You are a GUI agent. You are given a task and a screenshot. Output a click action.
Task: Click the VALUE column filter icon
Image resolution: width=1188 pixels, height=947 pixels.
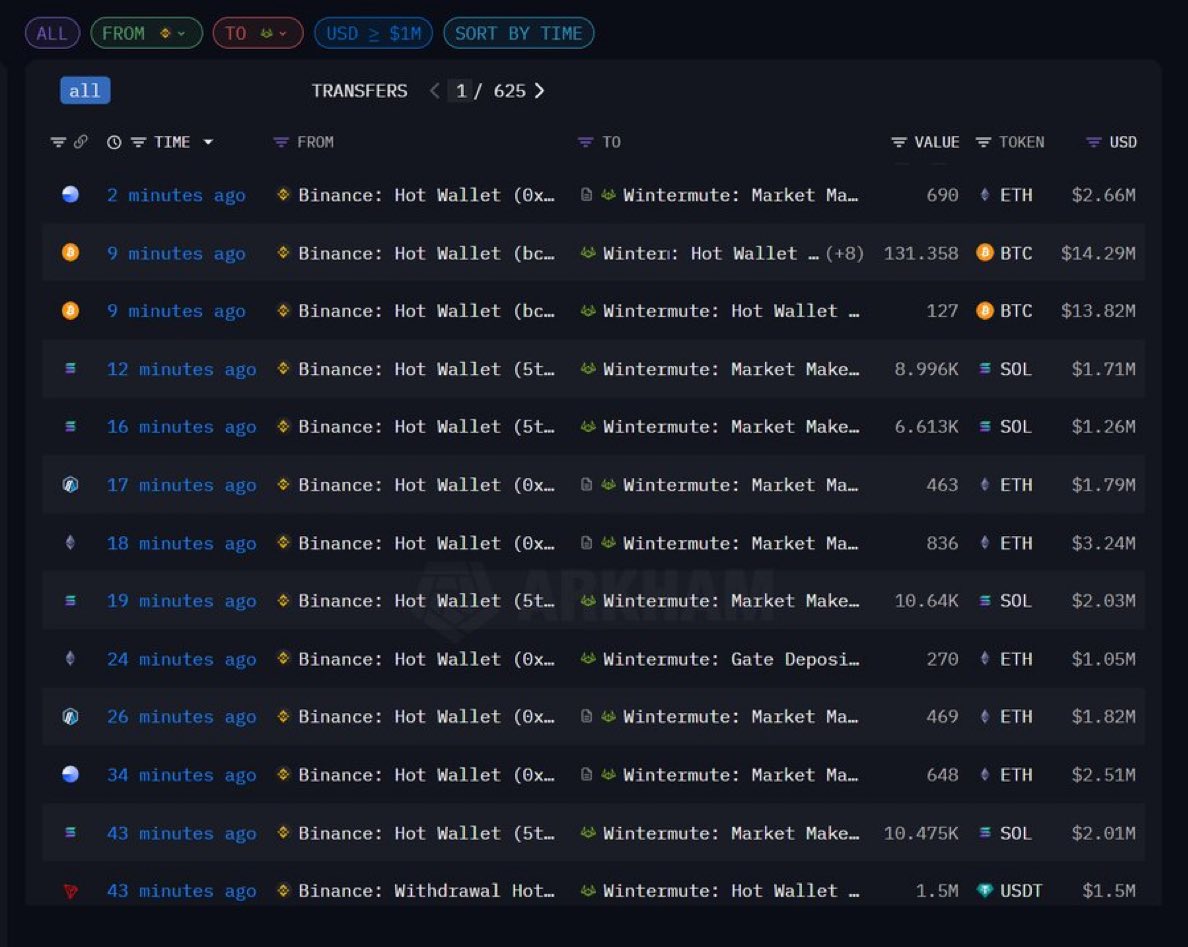click(x=899, y=142)
